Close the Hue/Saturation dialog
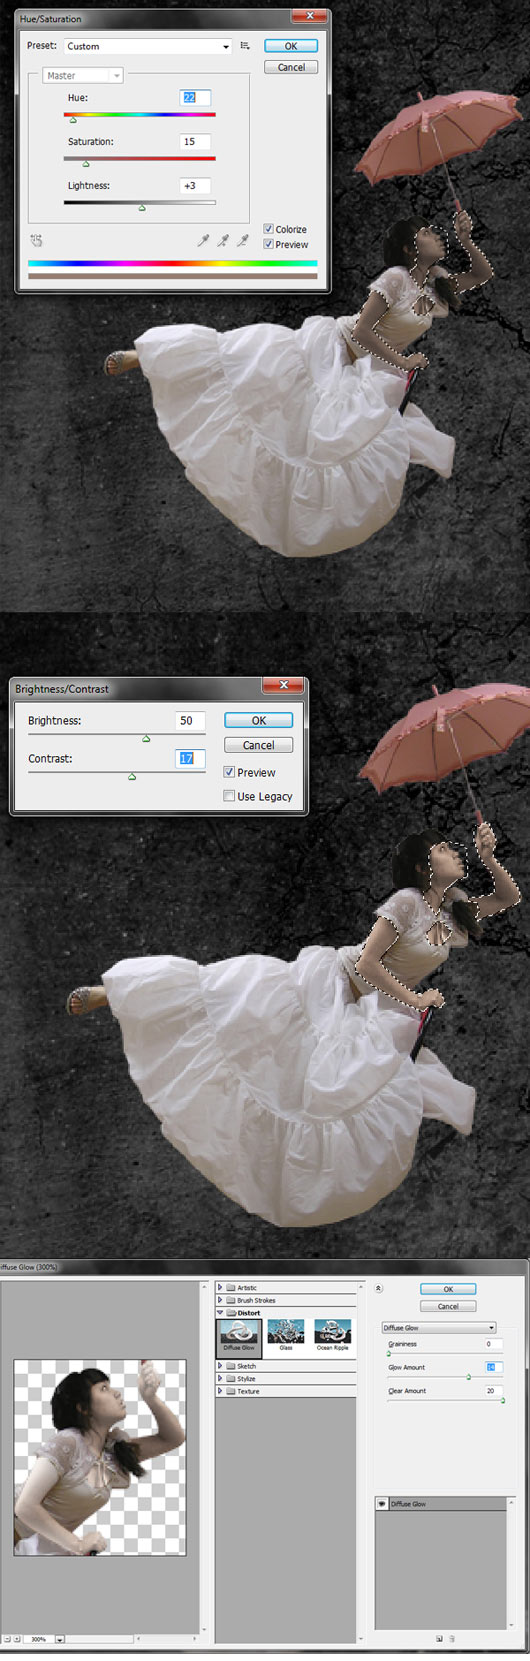Viewport: 530px width, 1661px height. pos(309,16)
